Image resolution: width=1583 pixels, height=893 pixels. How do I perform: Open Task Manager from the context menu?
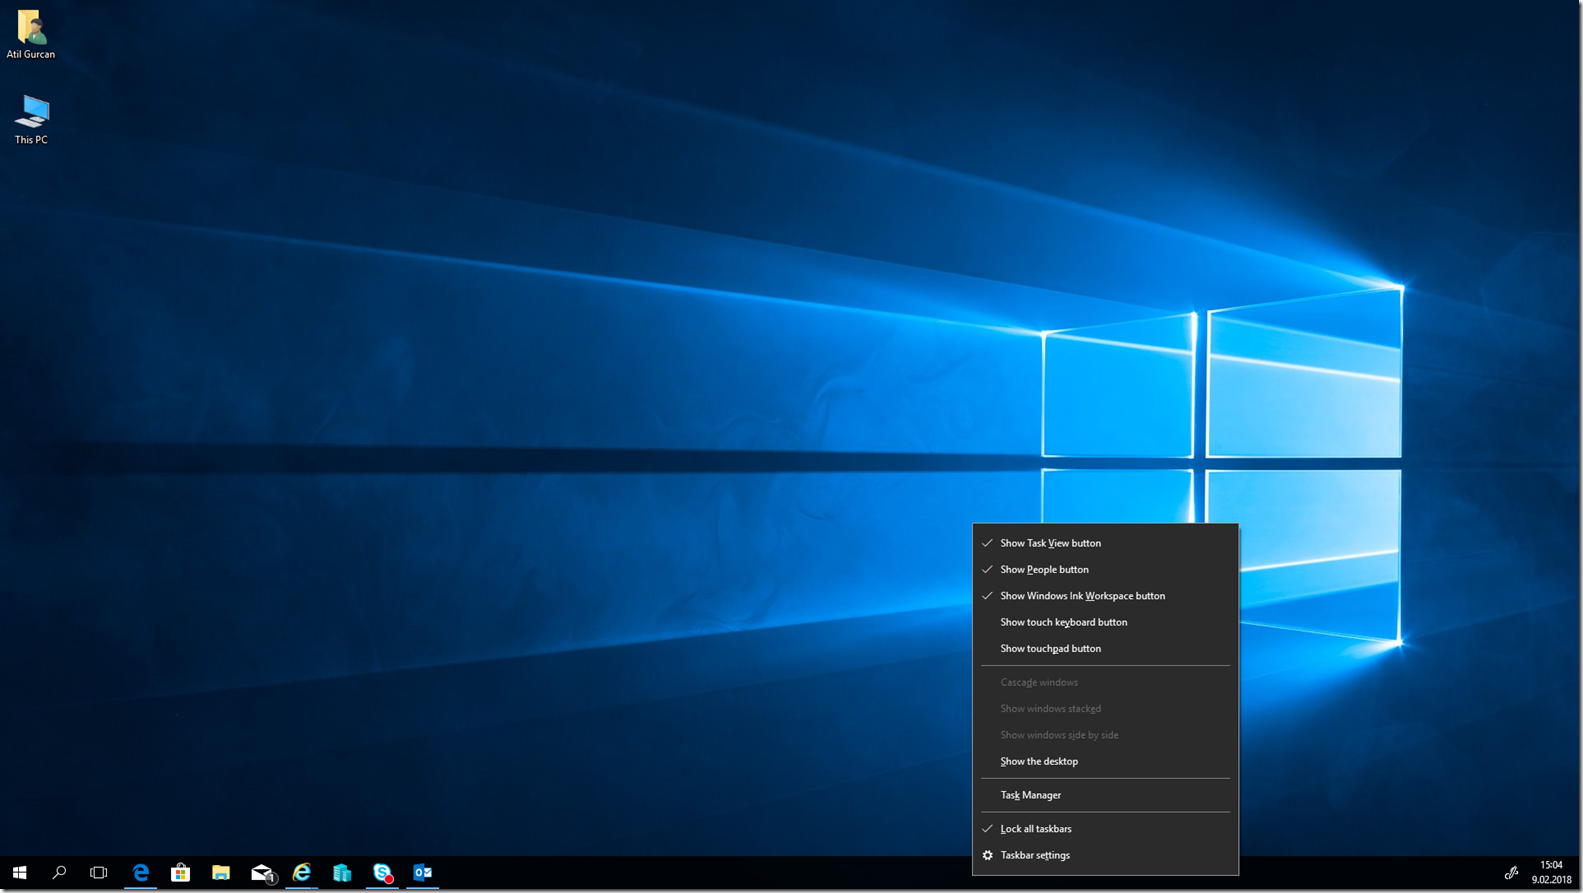coord(1105,795)
